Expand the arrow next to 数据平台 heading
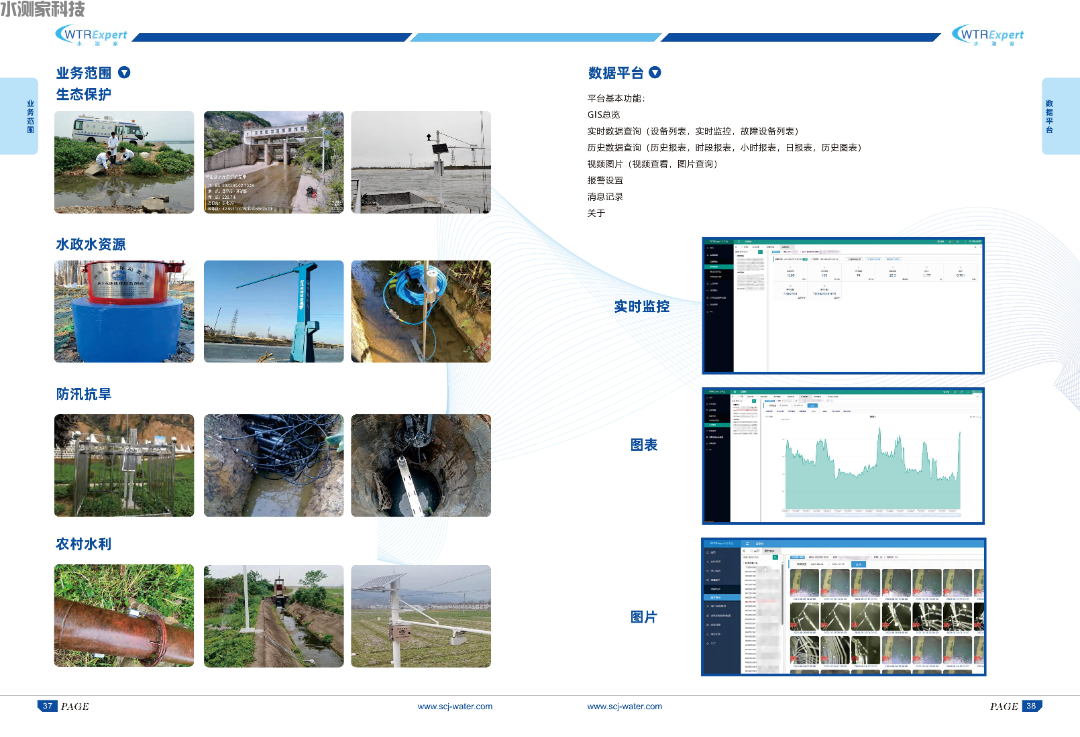This screenshot has height=737, width=1080. (x=655, y=72)
